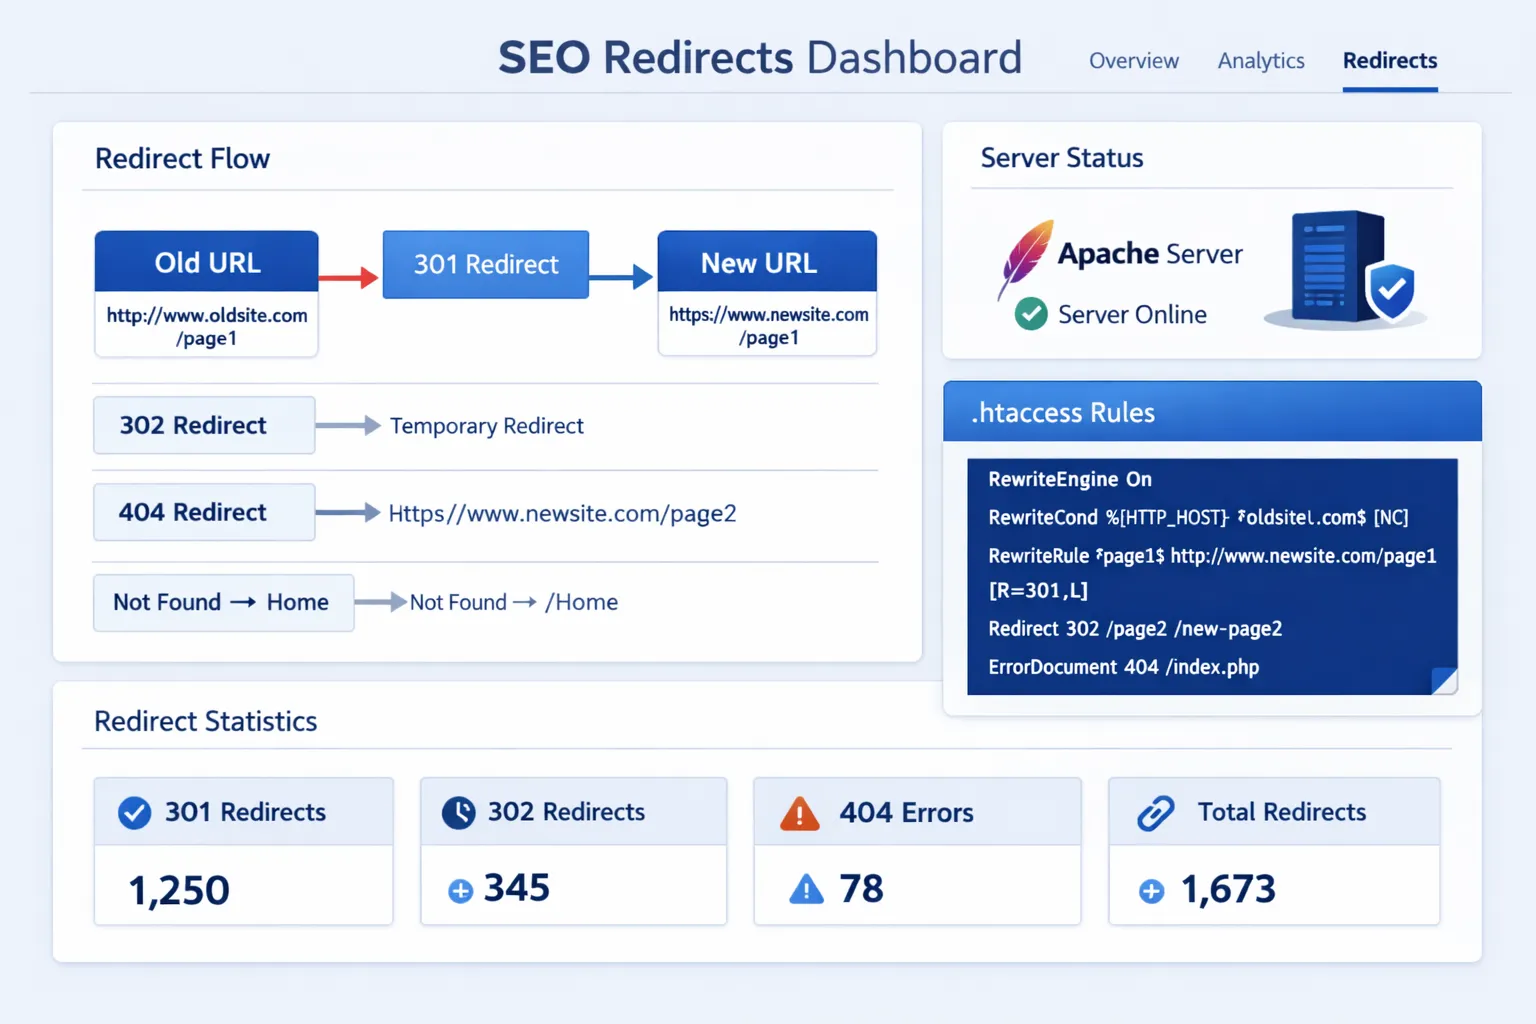Select the Not Found Home redirect rule

coord(222,602)
